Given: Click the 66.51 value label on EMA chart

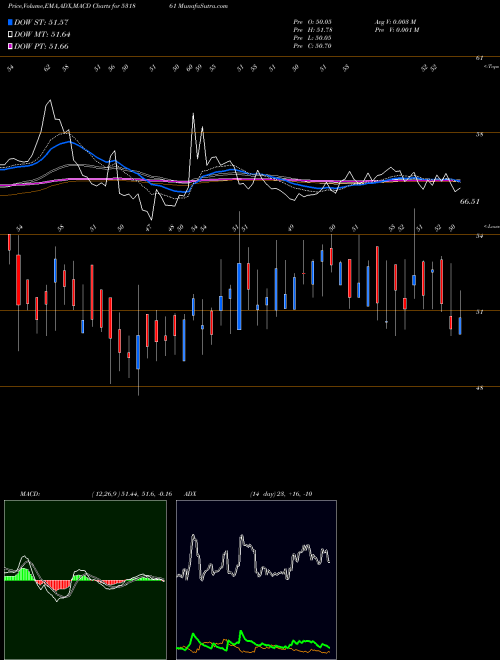Looking at the screenshot, I should [470, 202].
